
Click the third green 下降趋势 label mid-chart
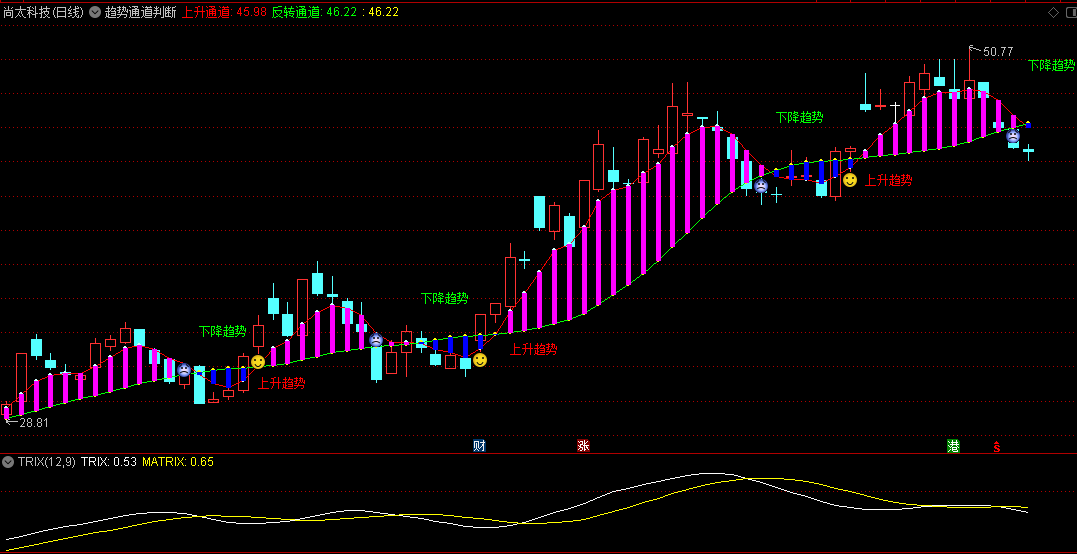800,117
